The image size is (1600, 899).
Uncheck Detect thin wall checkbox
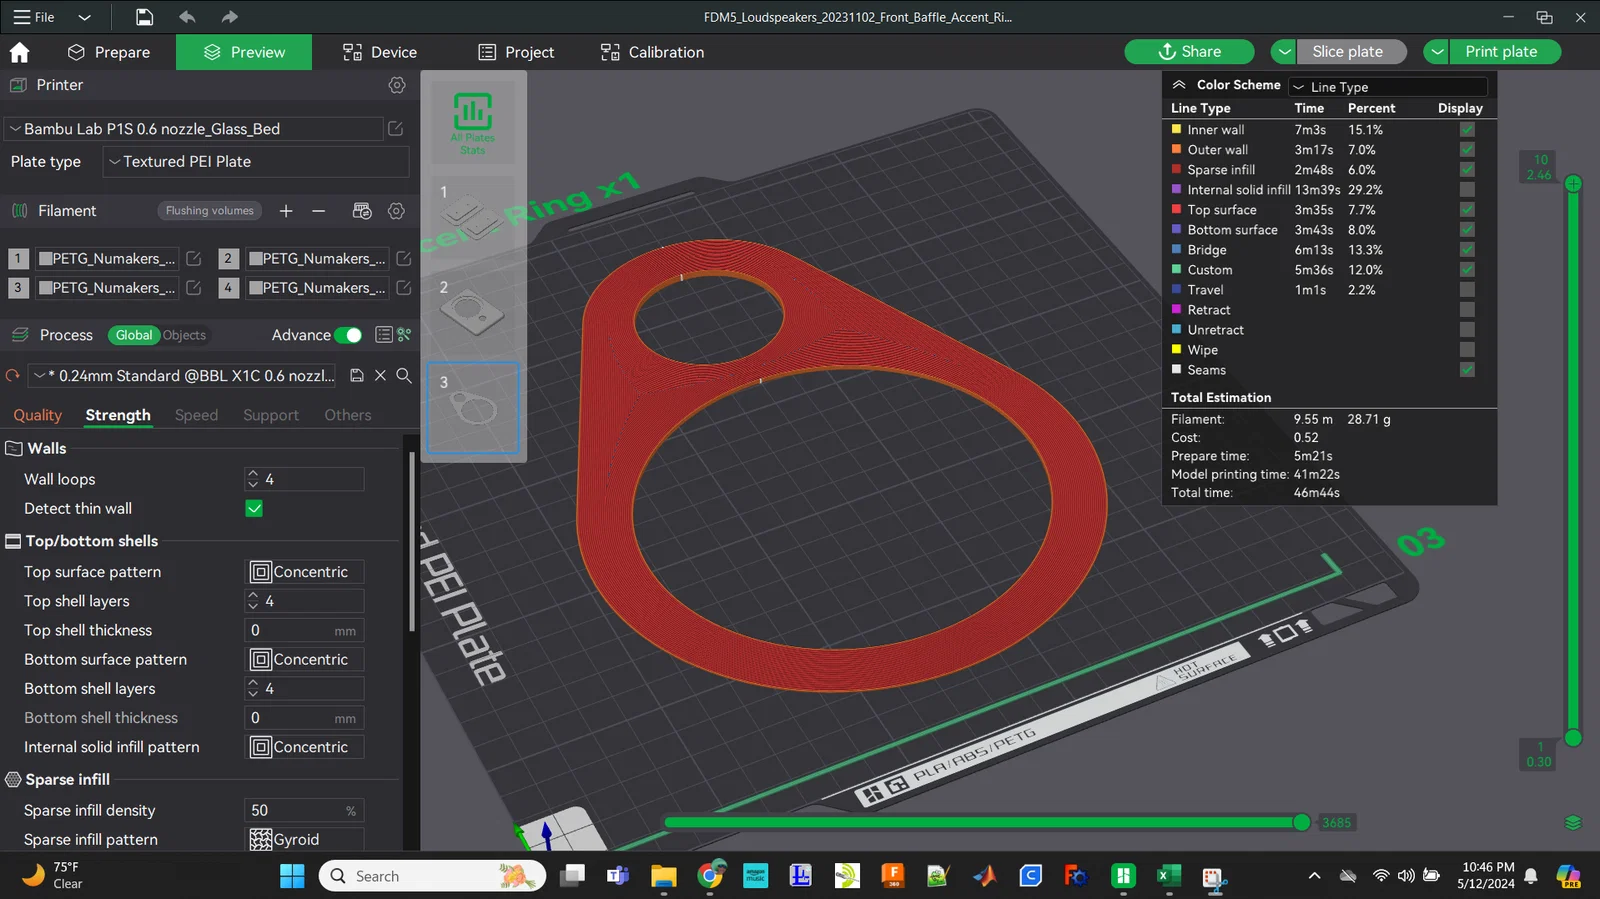[x=254, y=509]
